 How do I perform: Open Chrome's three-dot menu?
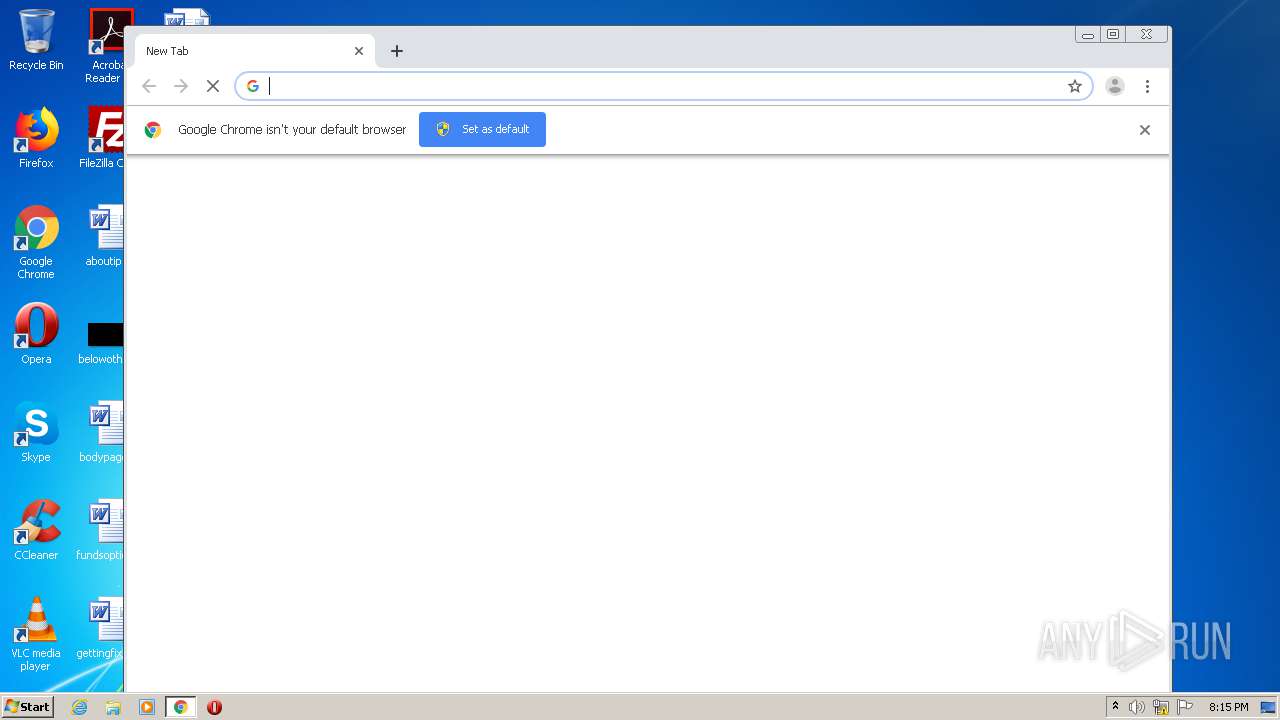(x=1147, y=86)
